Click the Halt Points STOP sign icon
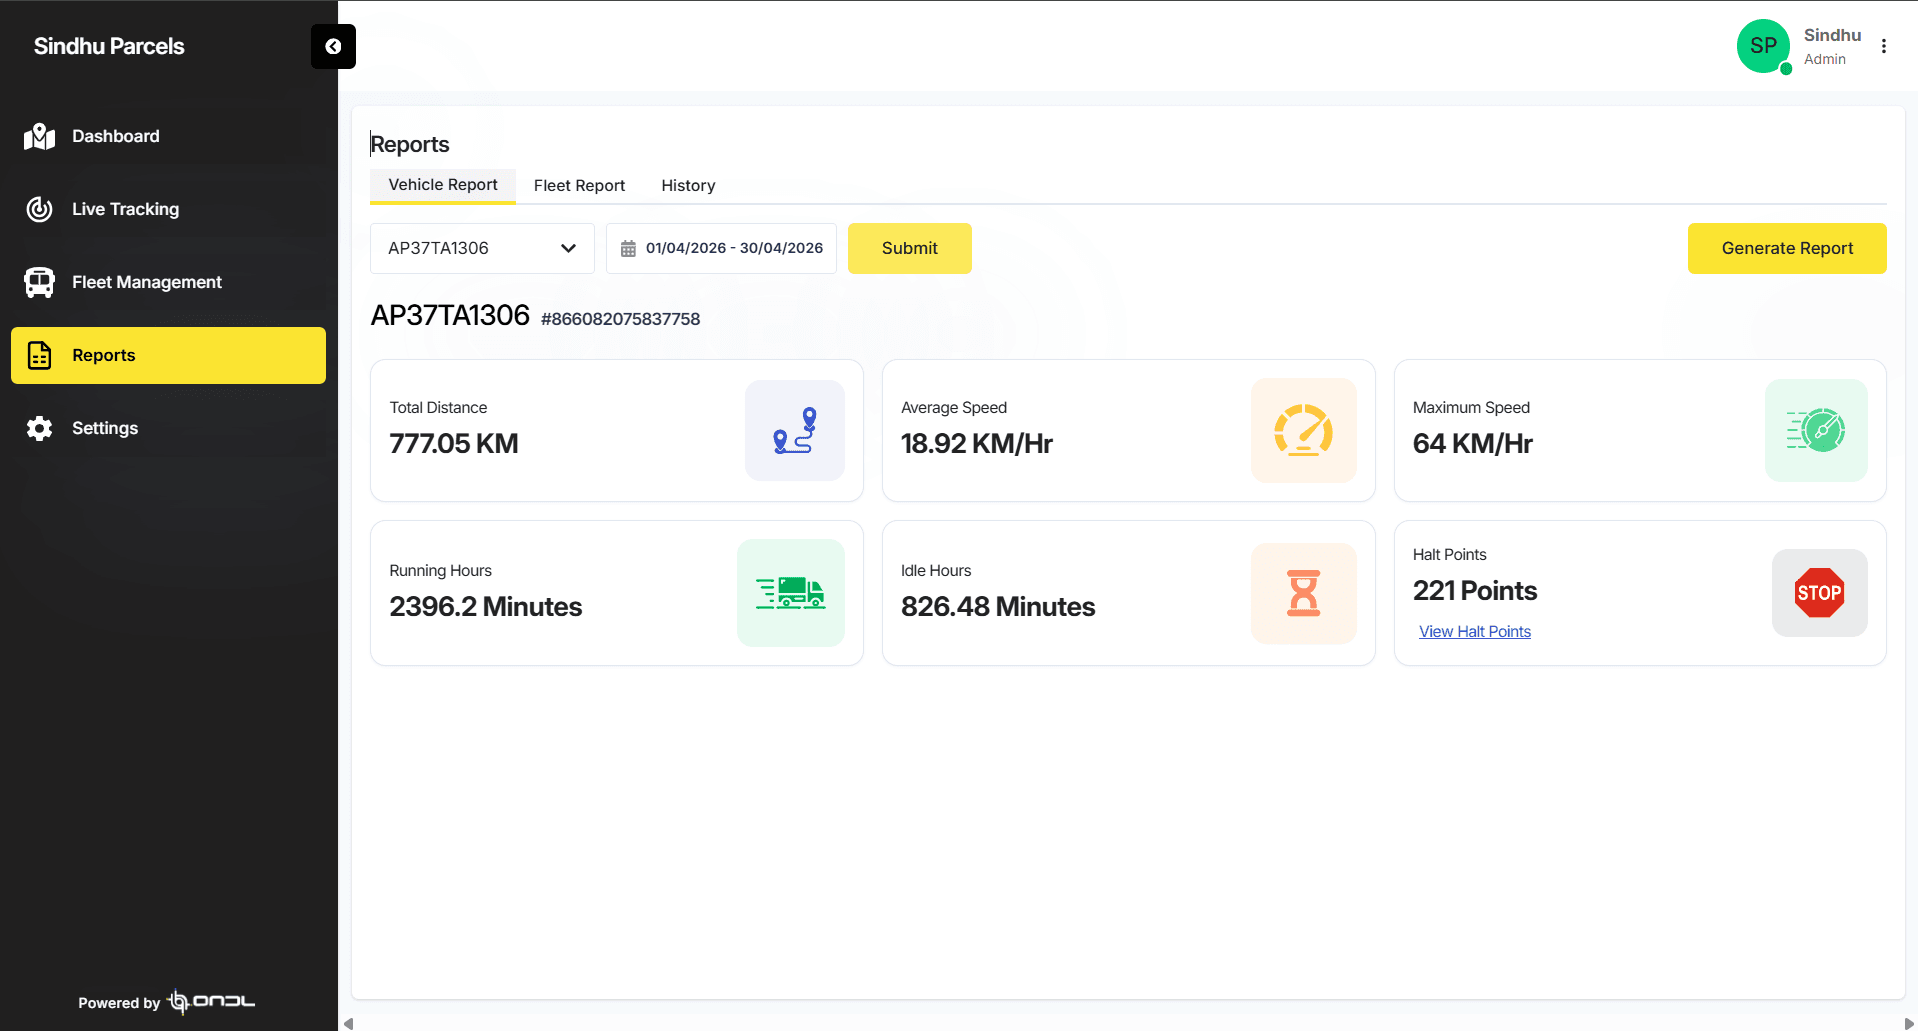1918x1031 pixels. point(1820,593)
